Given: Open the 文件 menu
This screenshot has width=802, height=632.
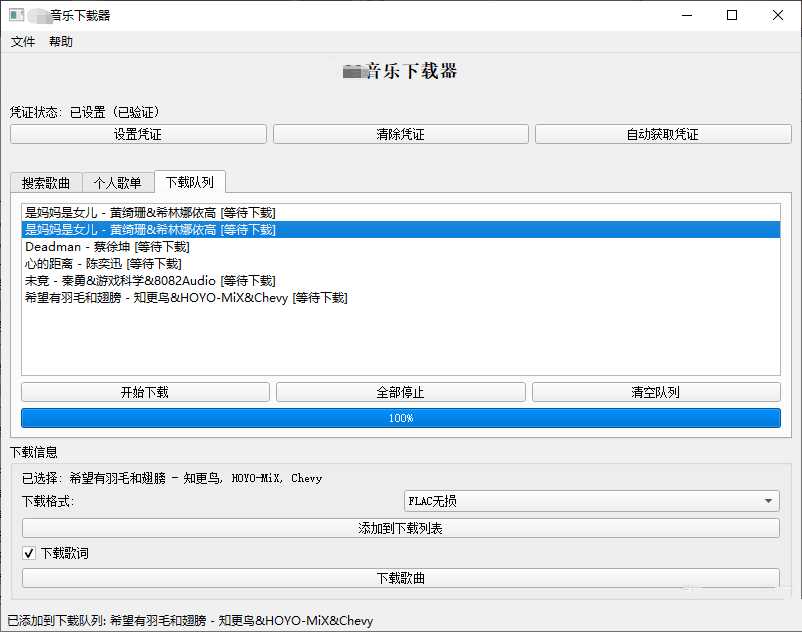Looking at the screenshot, I should pos(23,42).
